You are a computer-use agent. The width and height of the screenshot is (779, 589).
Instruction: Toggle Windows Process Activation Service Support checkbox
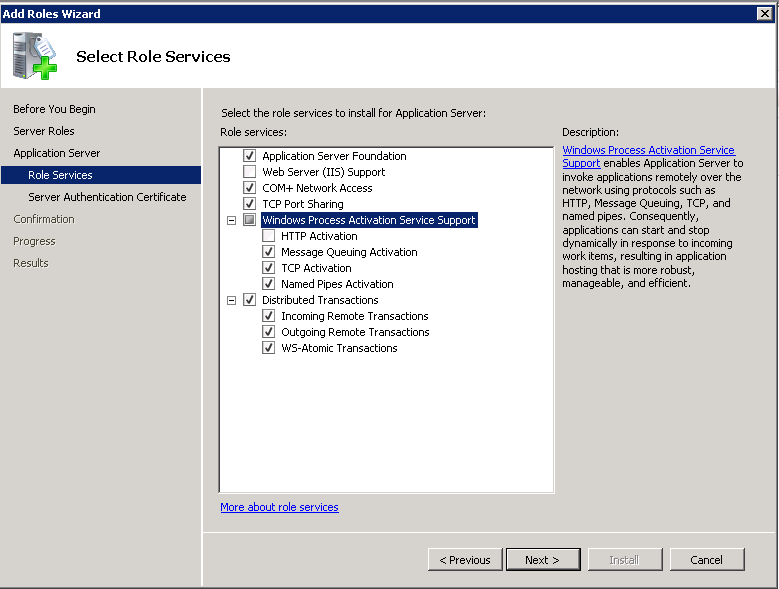pyautogui.click(x=249, y=220)
